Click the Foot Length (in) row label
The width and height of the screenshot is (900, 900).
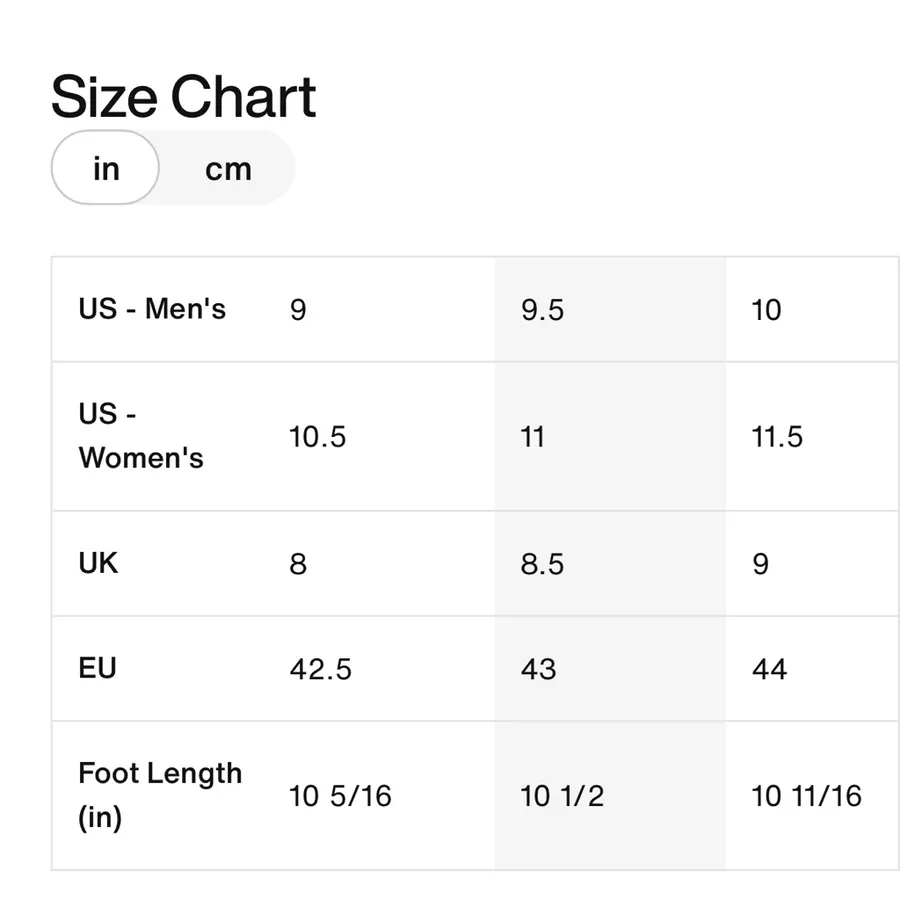[160, 796]
